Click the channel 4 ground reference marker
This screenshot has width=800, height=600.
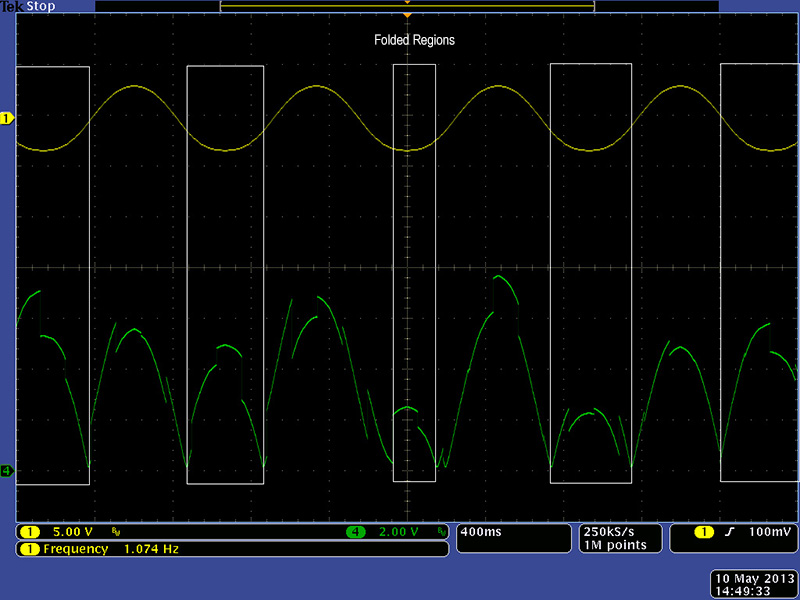(6, 470)
